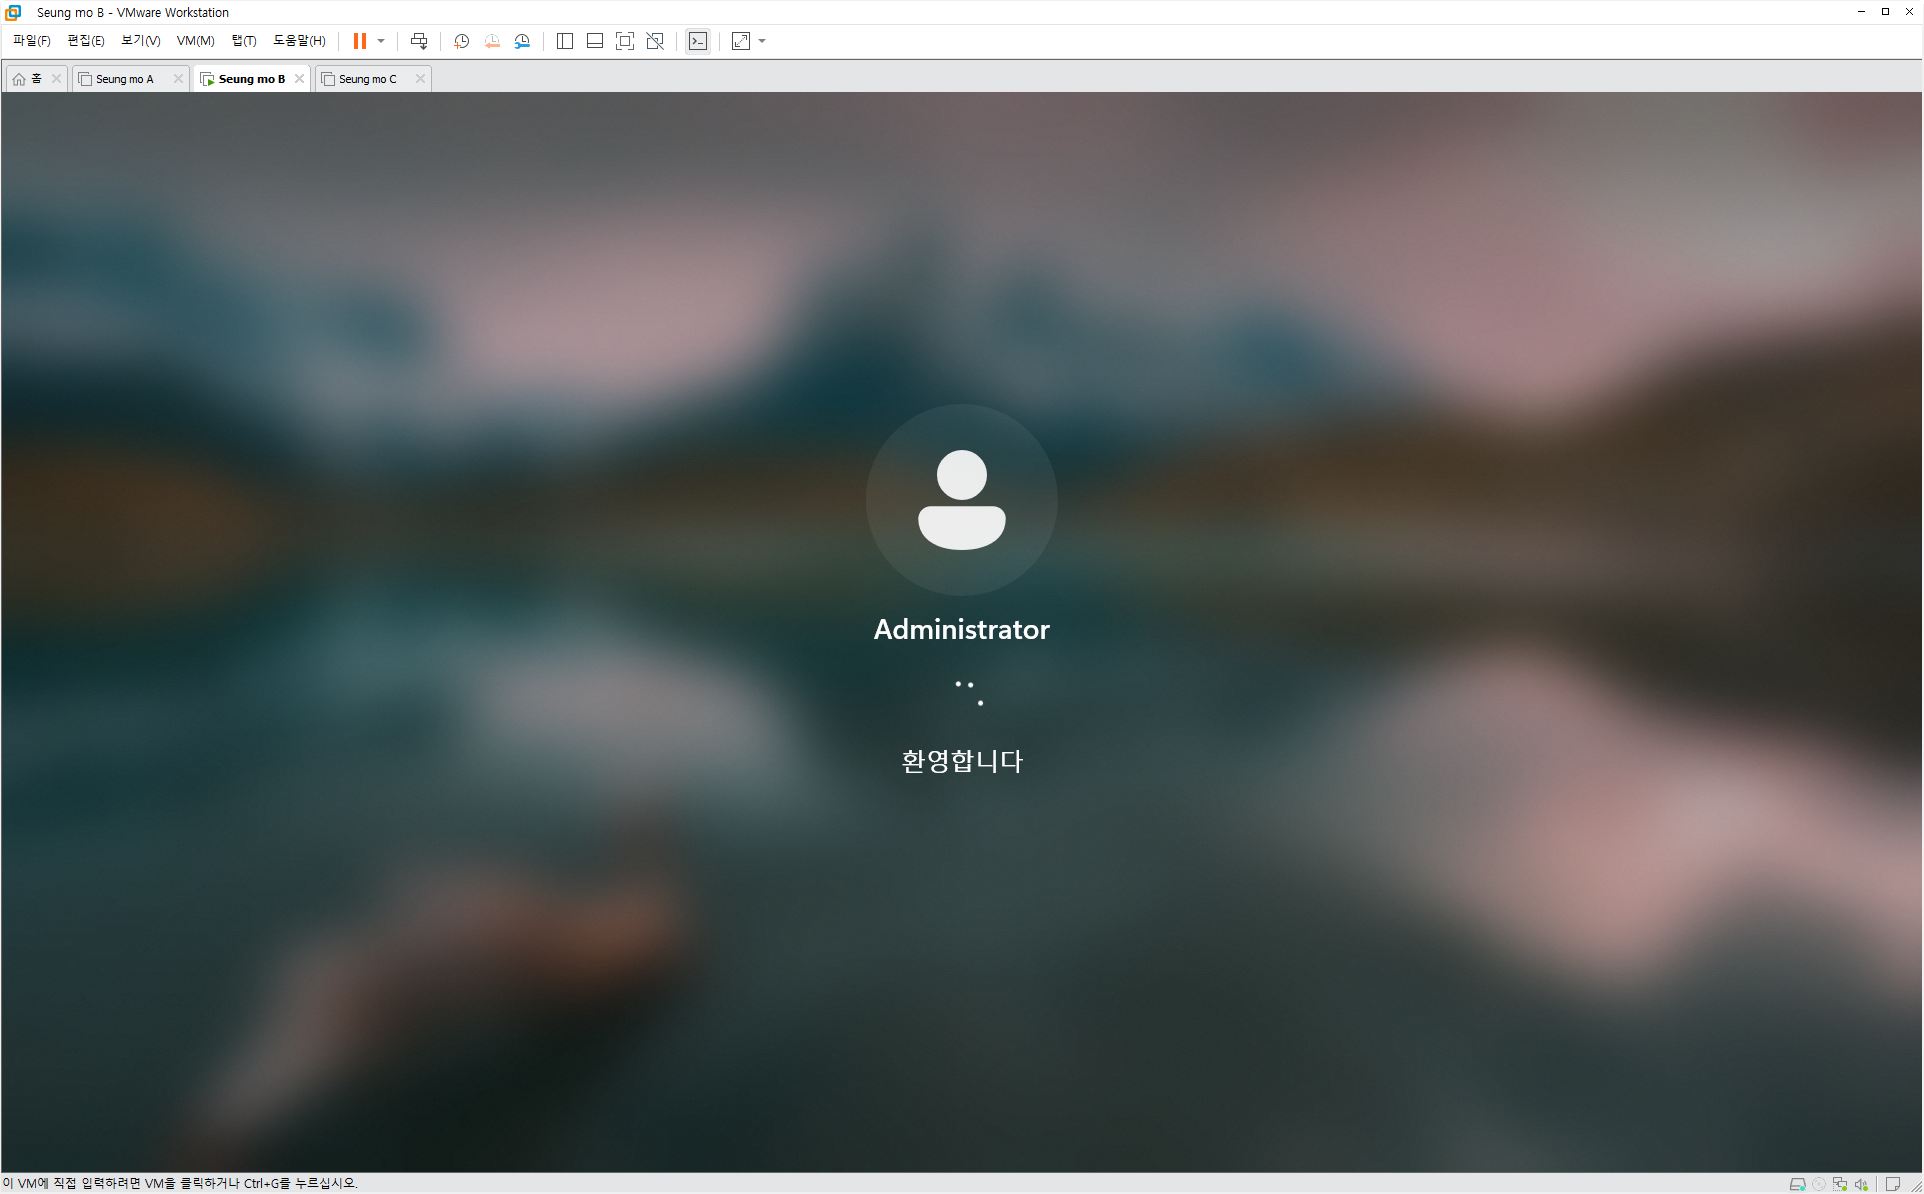Open the Snapshot Manager icon

pos(522,41)
